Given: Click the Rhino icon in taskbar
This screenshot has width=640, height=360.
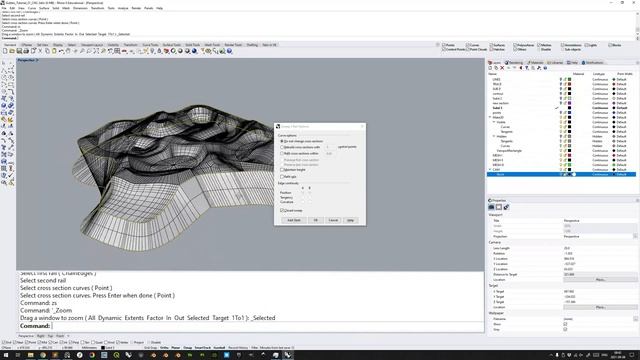Looking at the screenshot, I should click(288, 355).
